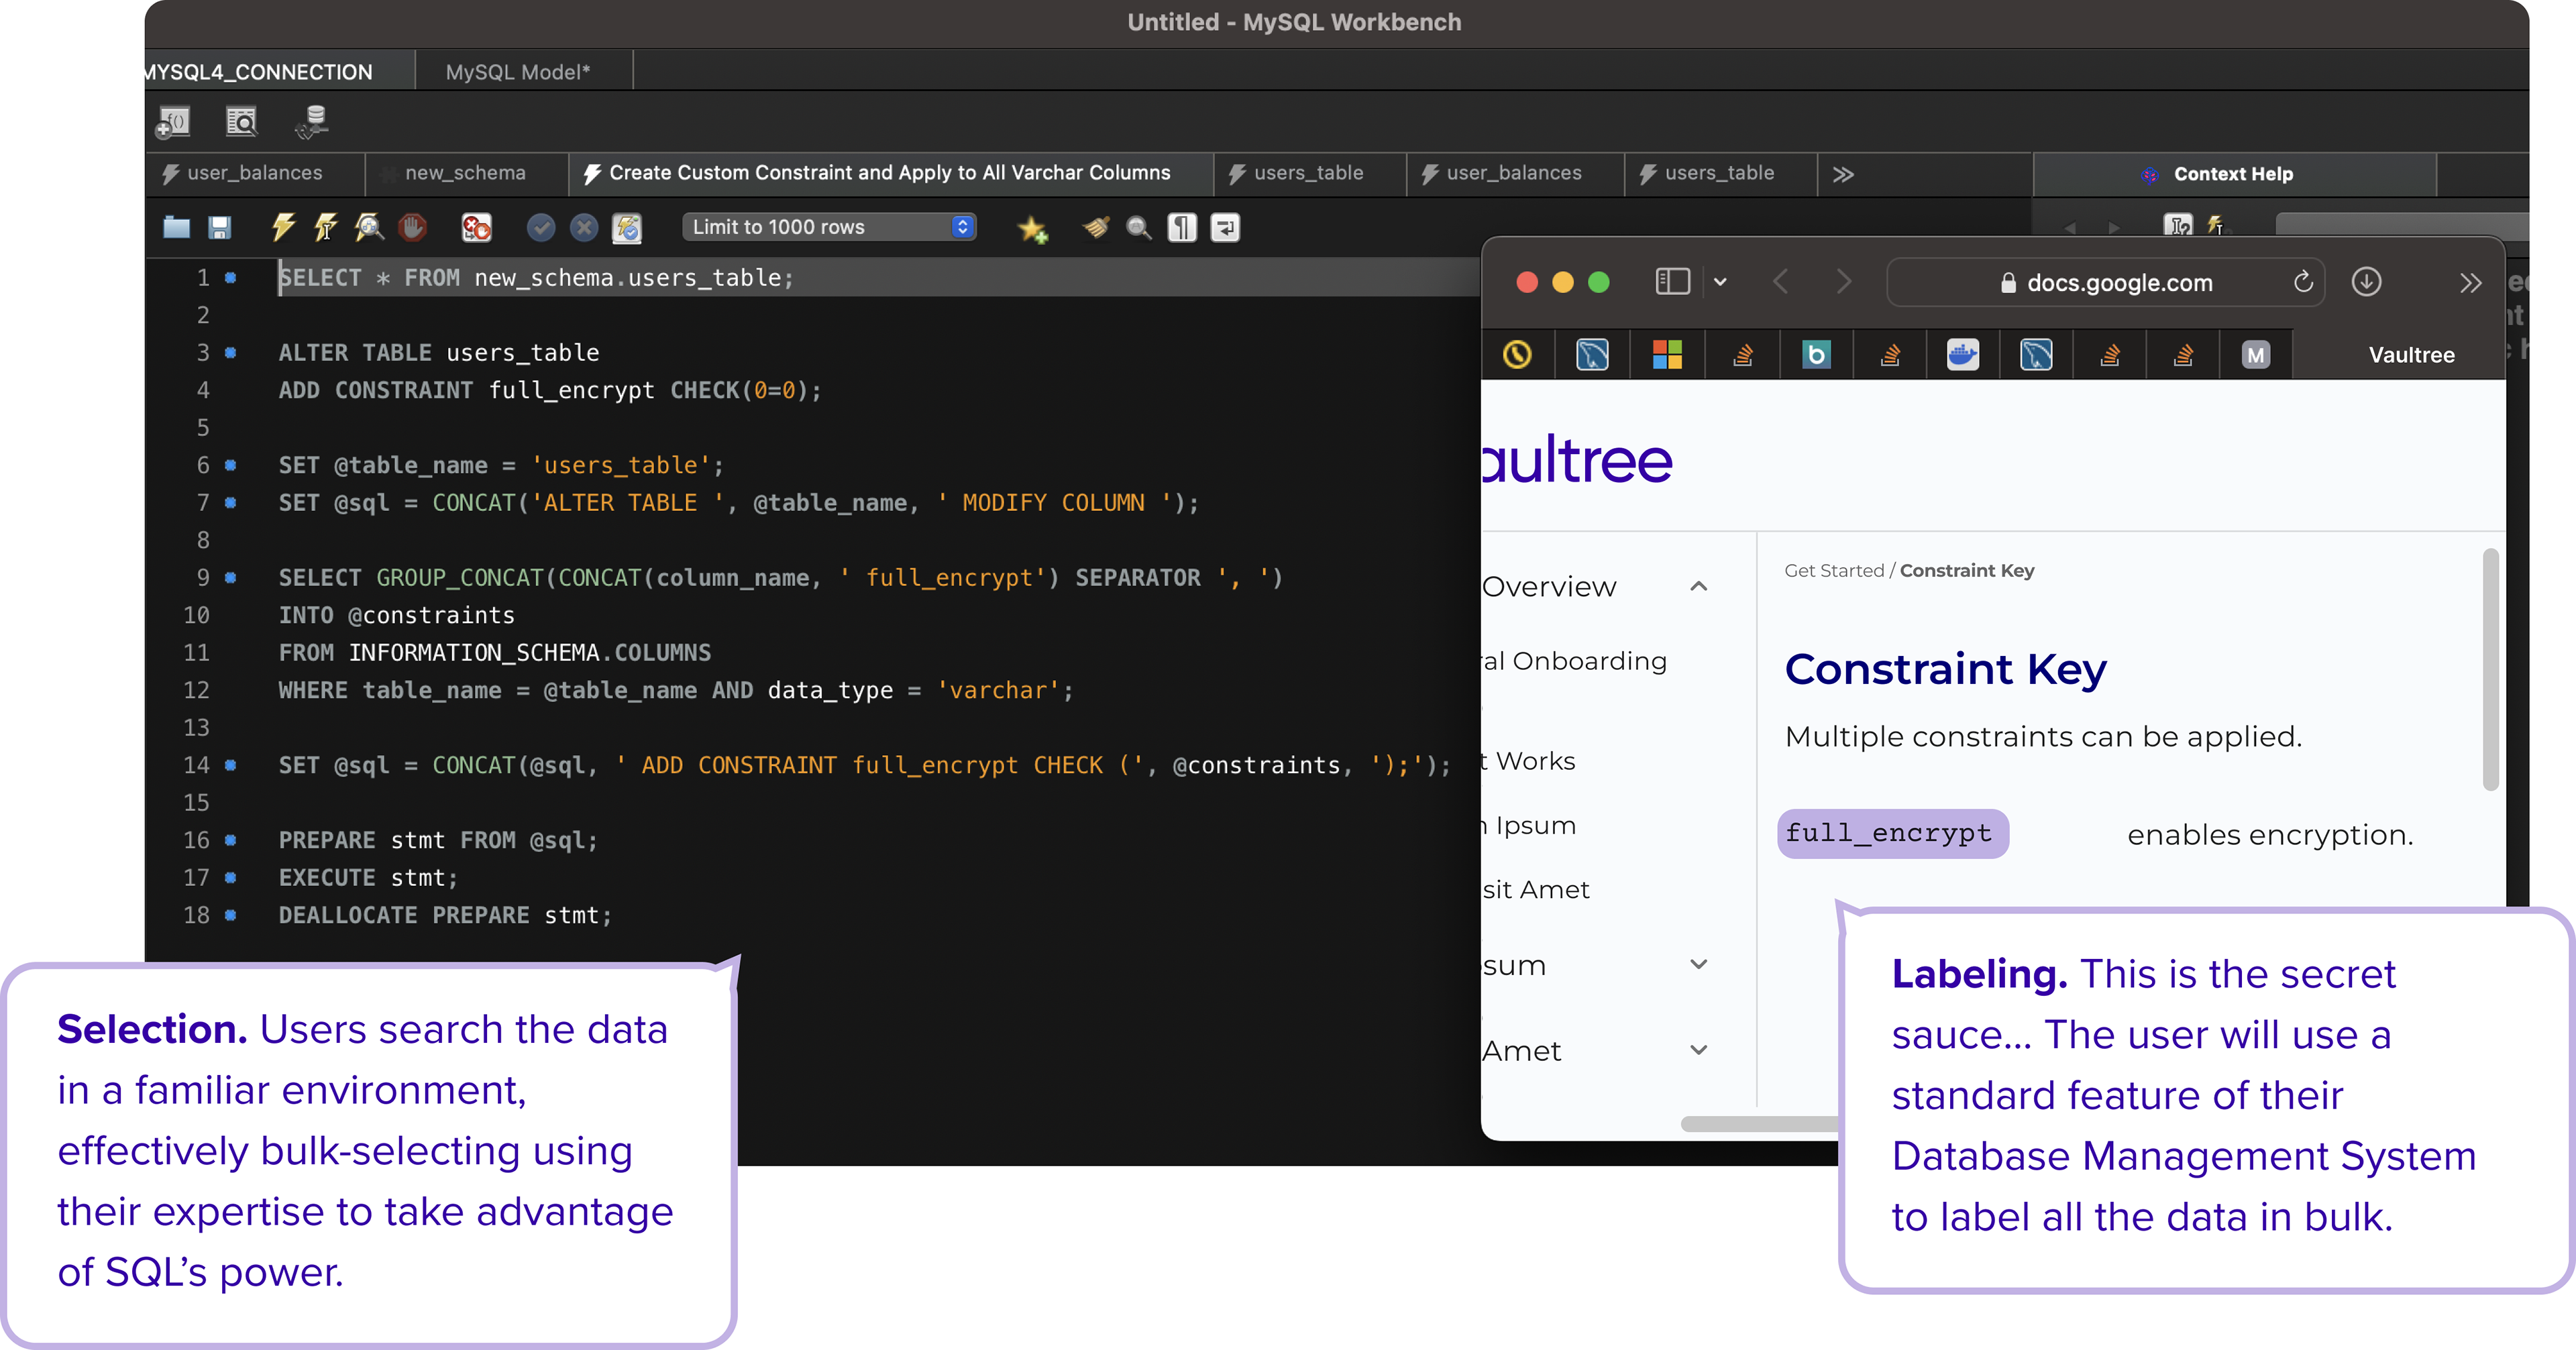Image resolution: width=2576 pixels, height=1350 pixels.
Task: Open the 'Ipsum' docs sidebar entry
Action: tap(1530, 825)
